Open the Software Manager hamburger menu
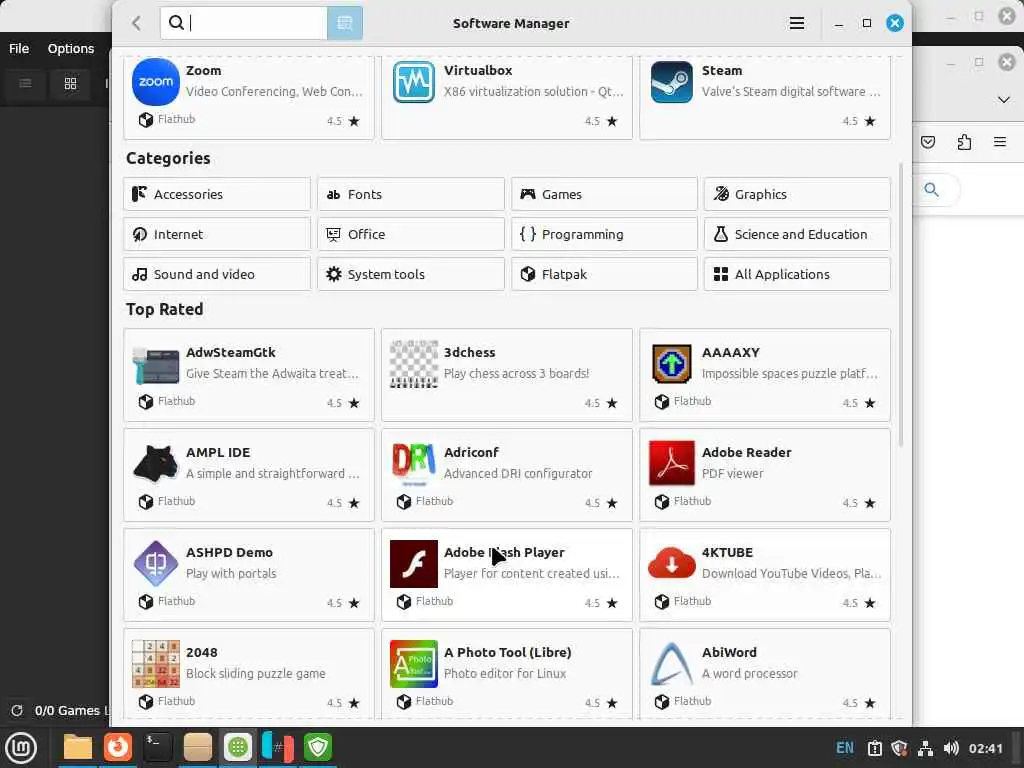1024x768 pixels. point(796,24)
